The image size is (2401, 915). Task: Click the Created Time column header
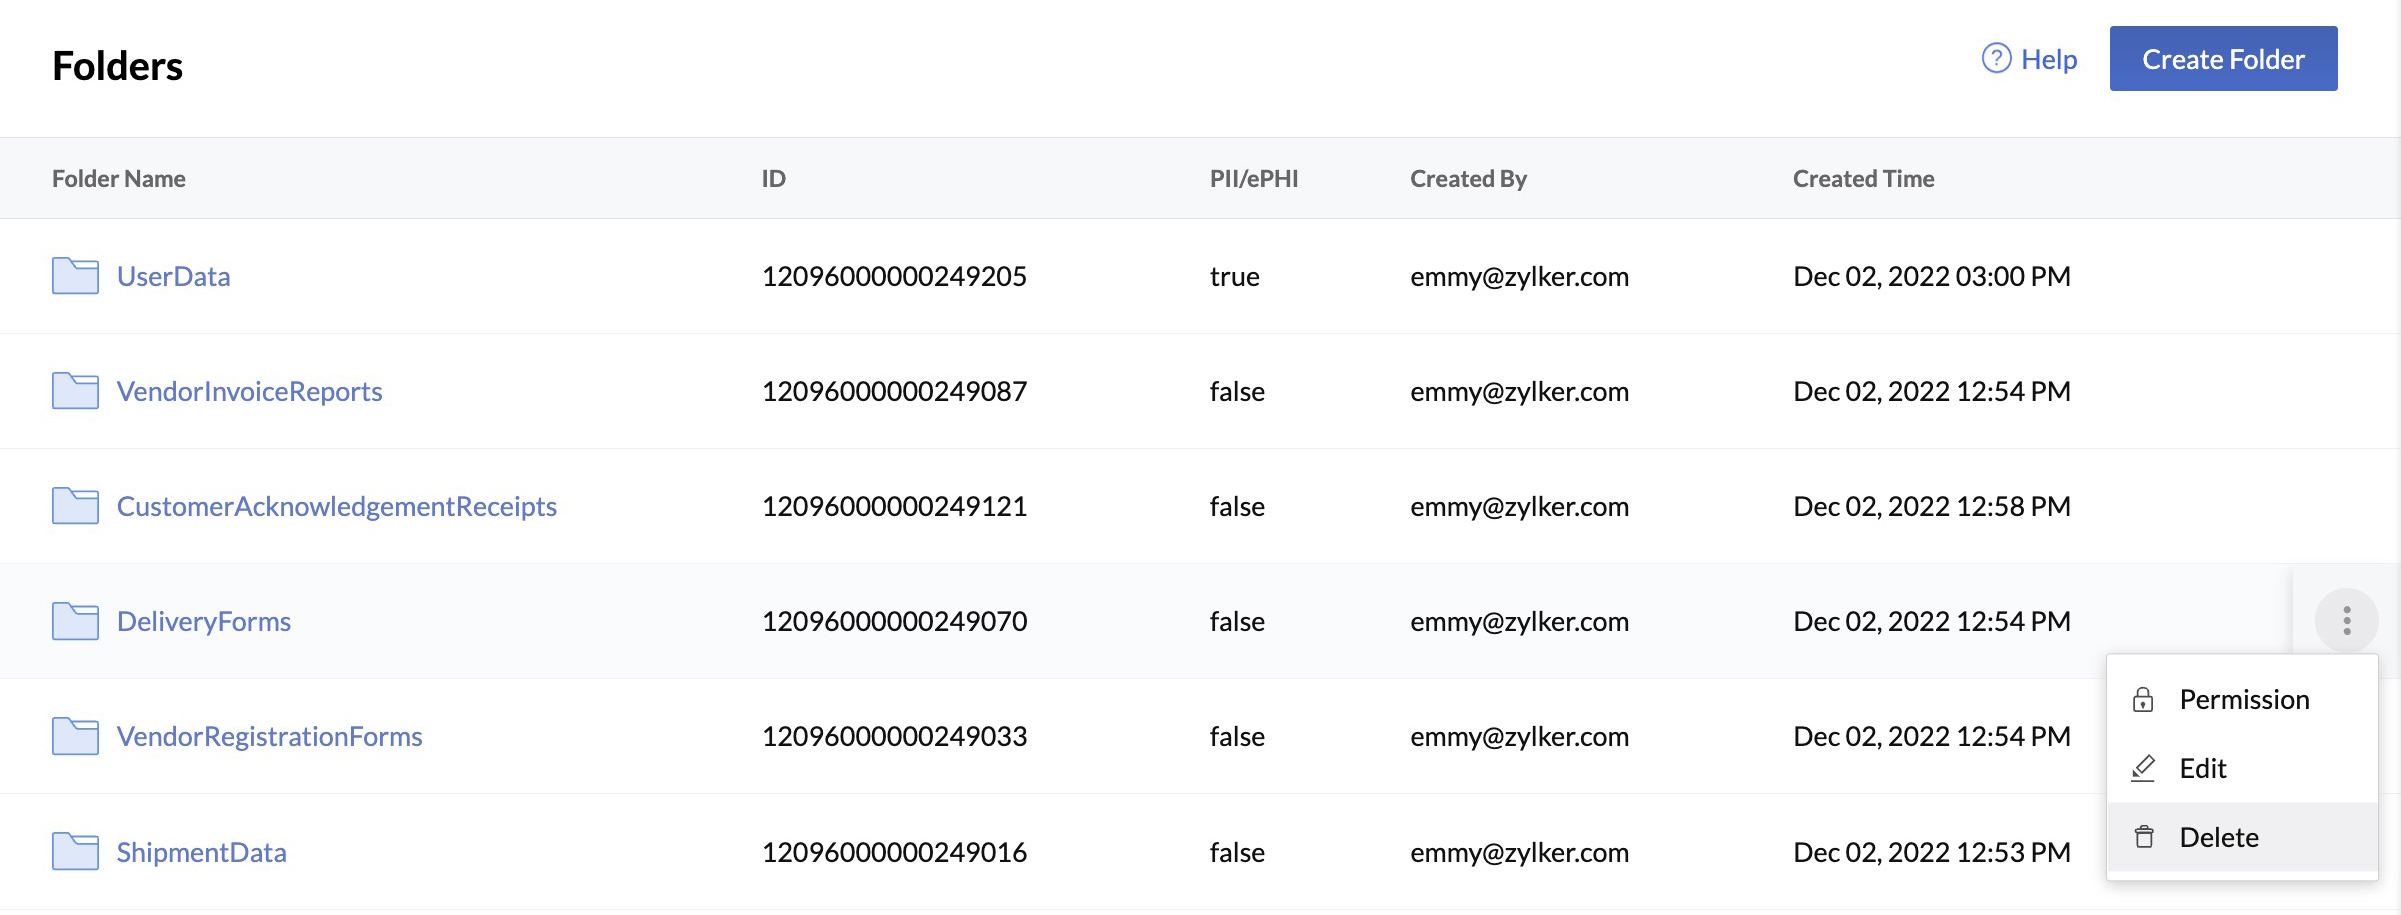1863,178
